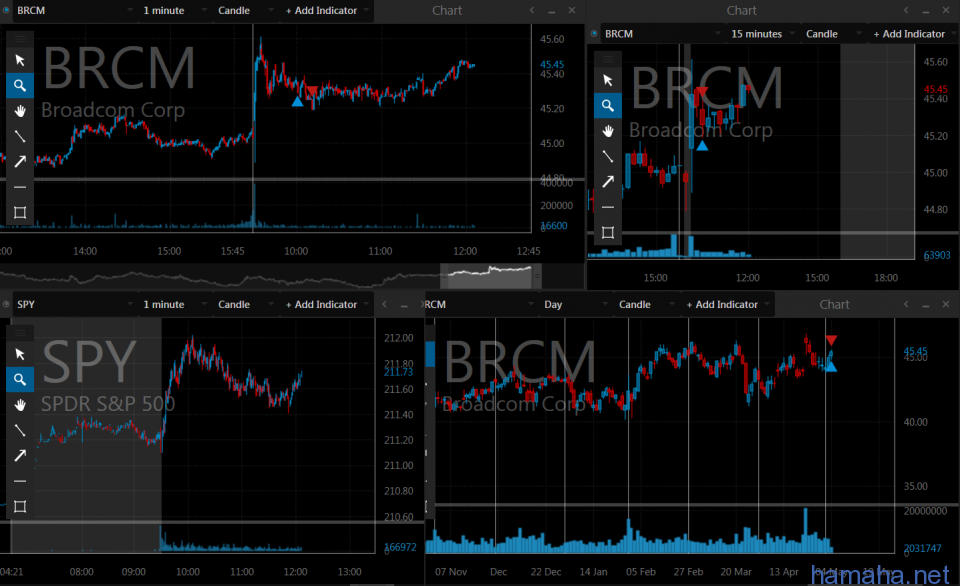Click the toolbar grip handle in SPY chart
960x586 pixels.
[x=20, y=332]
